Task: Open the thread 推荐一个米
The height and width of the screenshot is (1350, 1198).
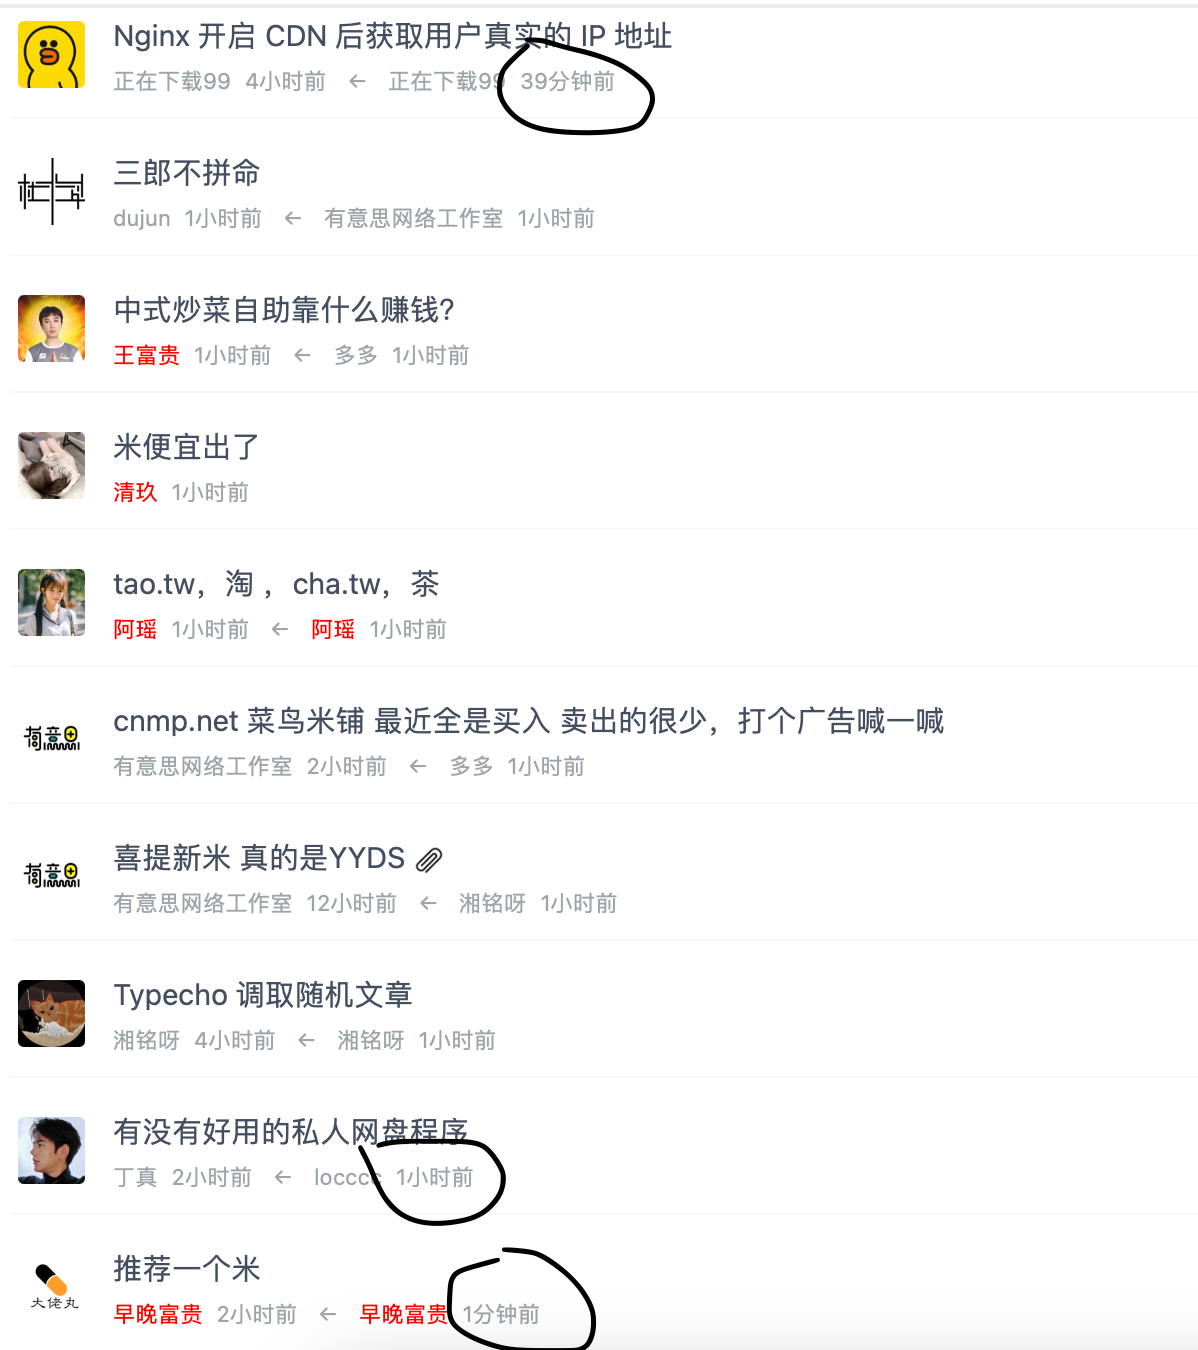Action: pyautogui.click(x=187, y=1269)
